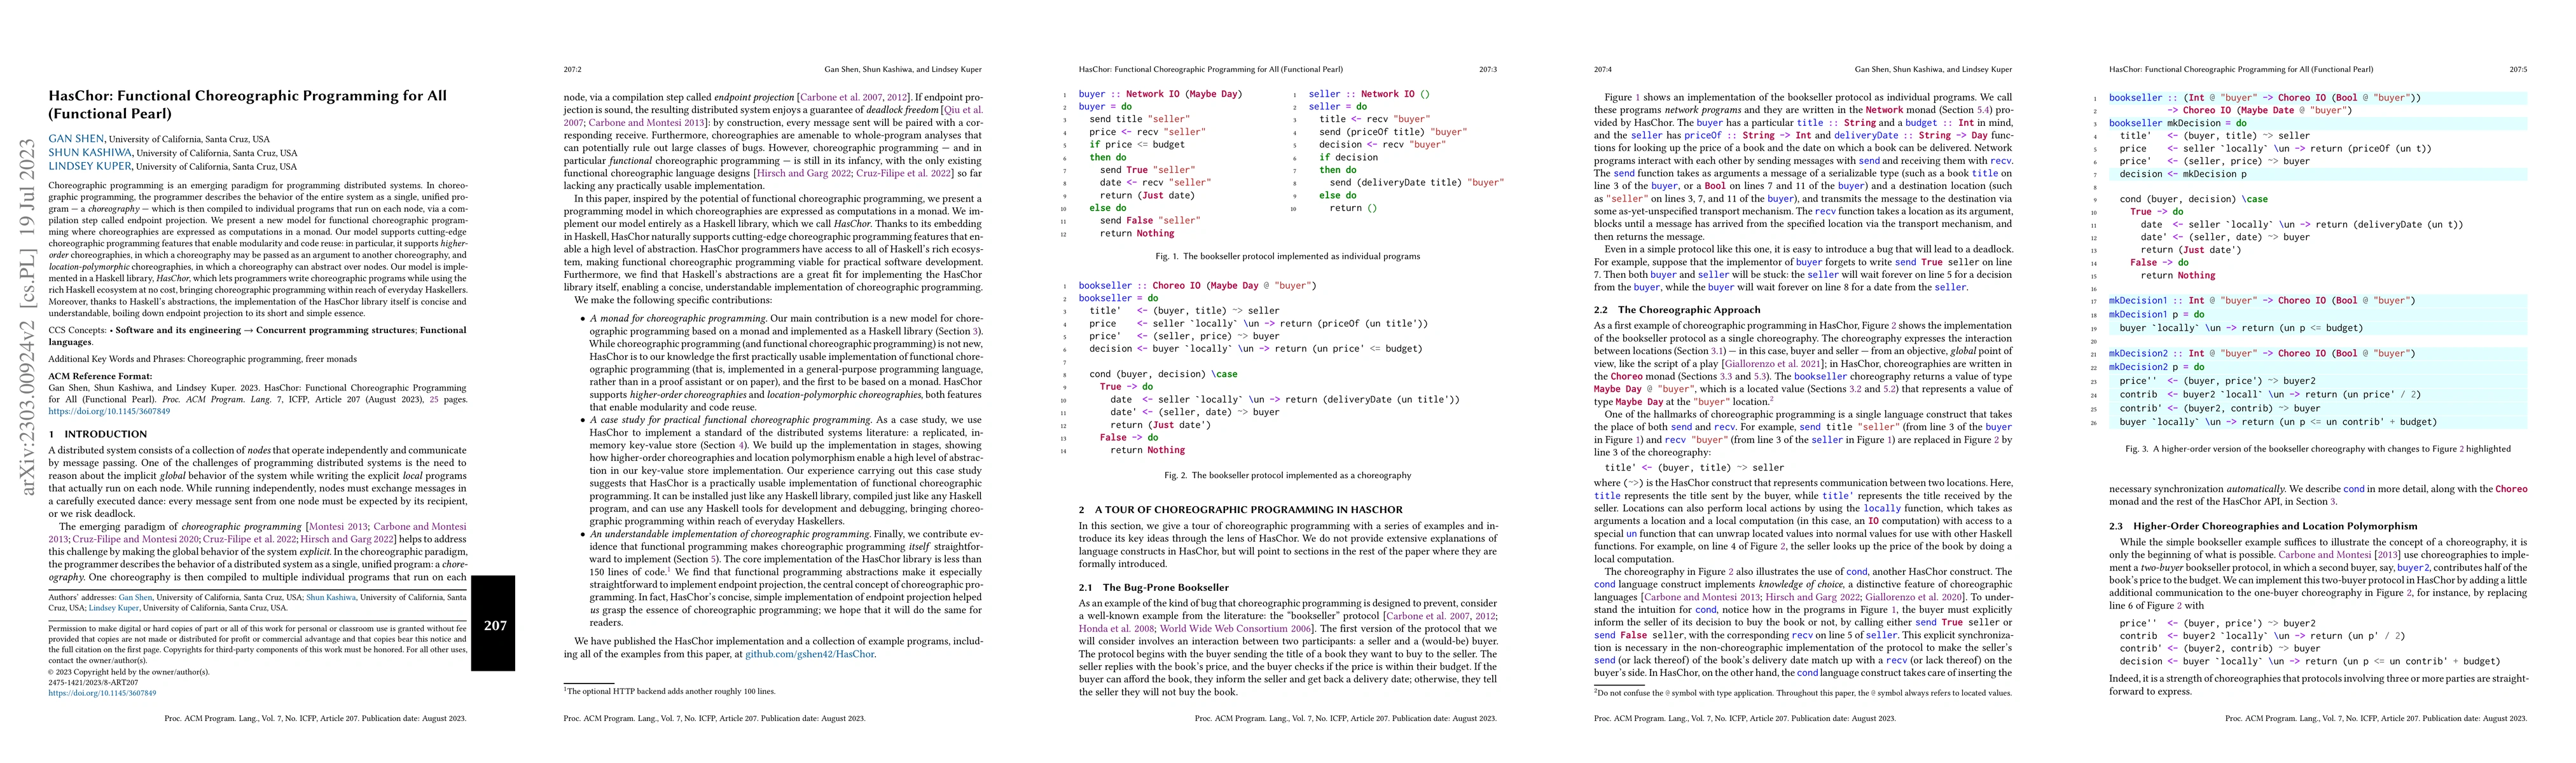Image resolution: width=2576 pixels, height=763 pixels.
Task: Click the paper title 'HasChor: Functional Choreographic Programming'
Action: [248, 104]
